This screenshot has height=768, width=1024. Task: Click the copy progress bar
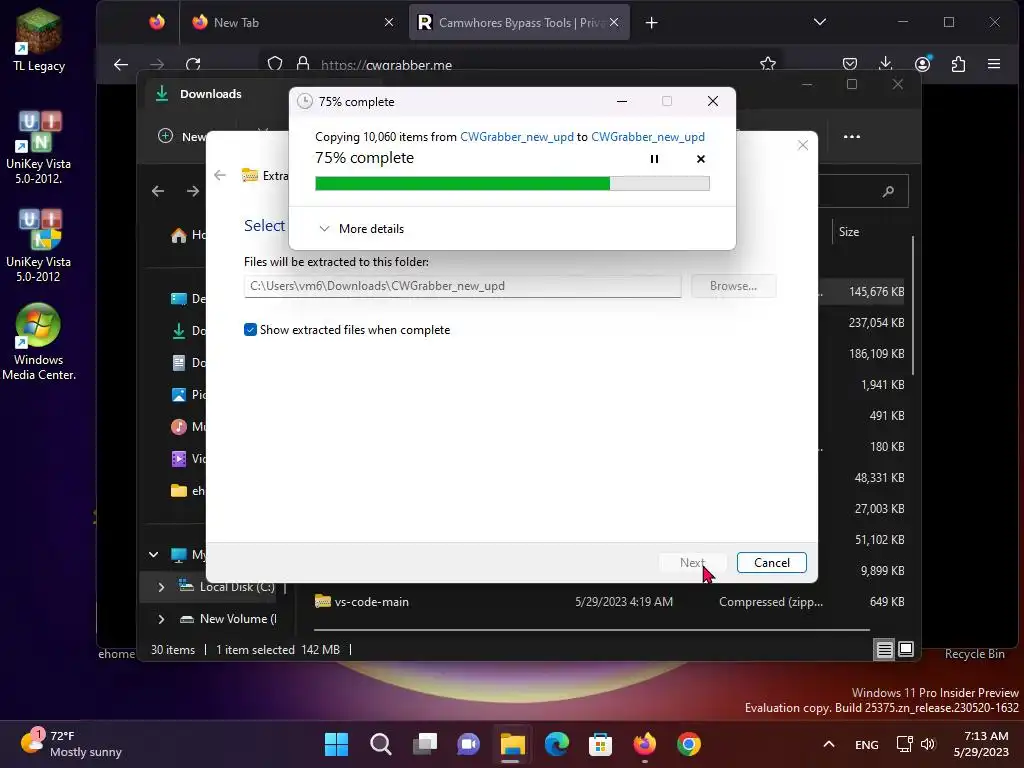pos(512,184)
